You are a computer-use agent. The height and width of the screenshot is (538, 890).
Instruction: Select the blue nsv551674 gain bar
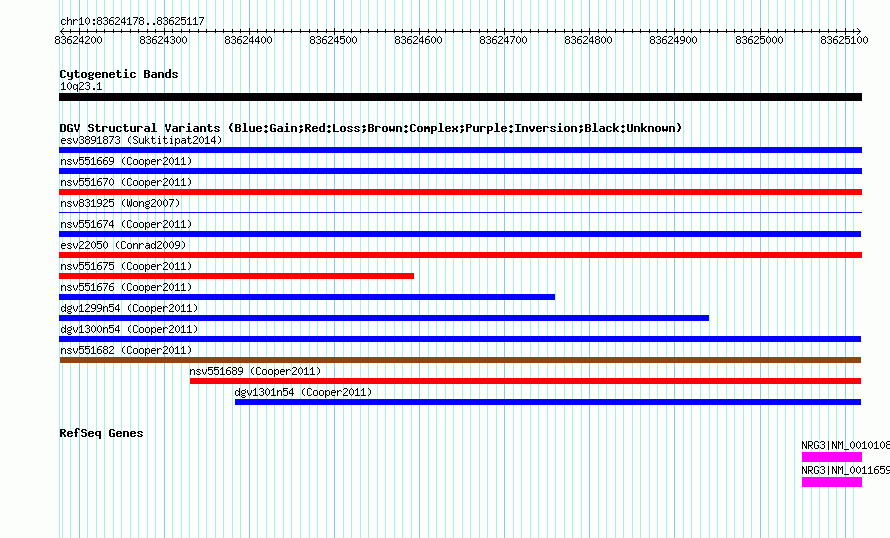tap(460, 234)
